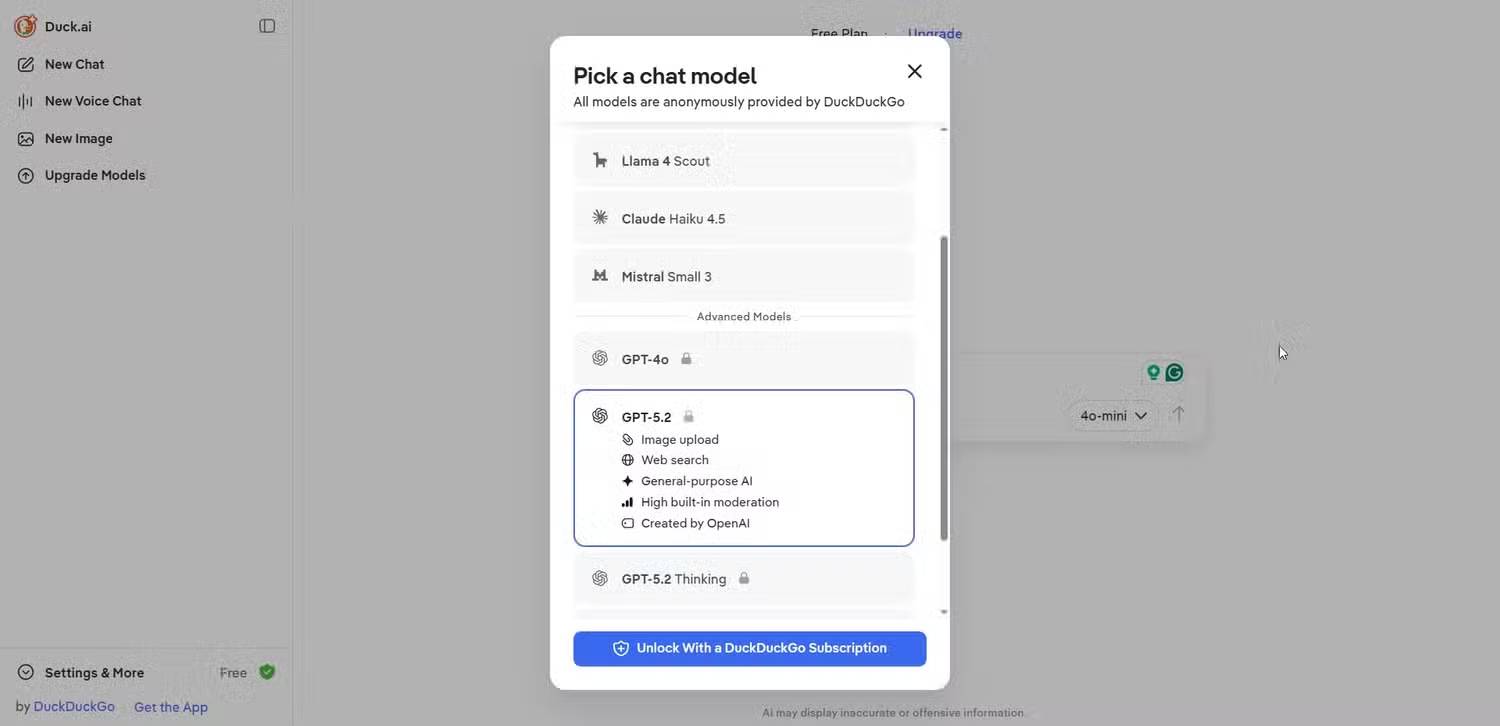Click the Get the App link

(170, 706)
